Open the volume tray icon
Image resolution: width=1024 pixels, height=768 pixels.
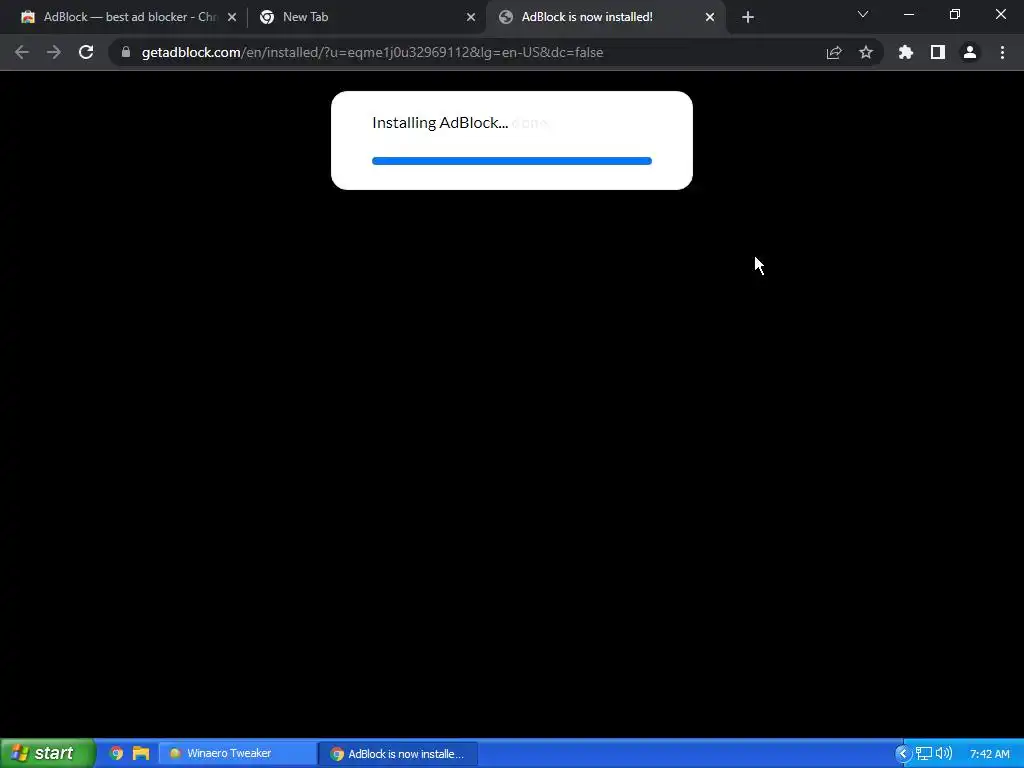(x=944, y=753)
